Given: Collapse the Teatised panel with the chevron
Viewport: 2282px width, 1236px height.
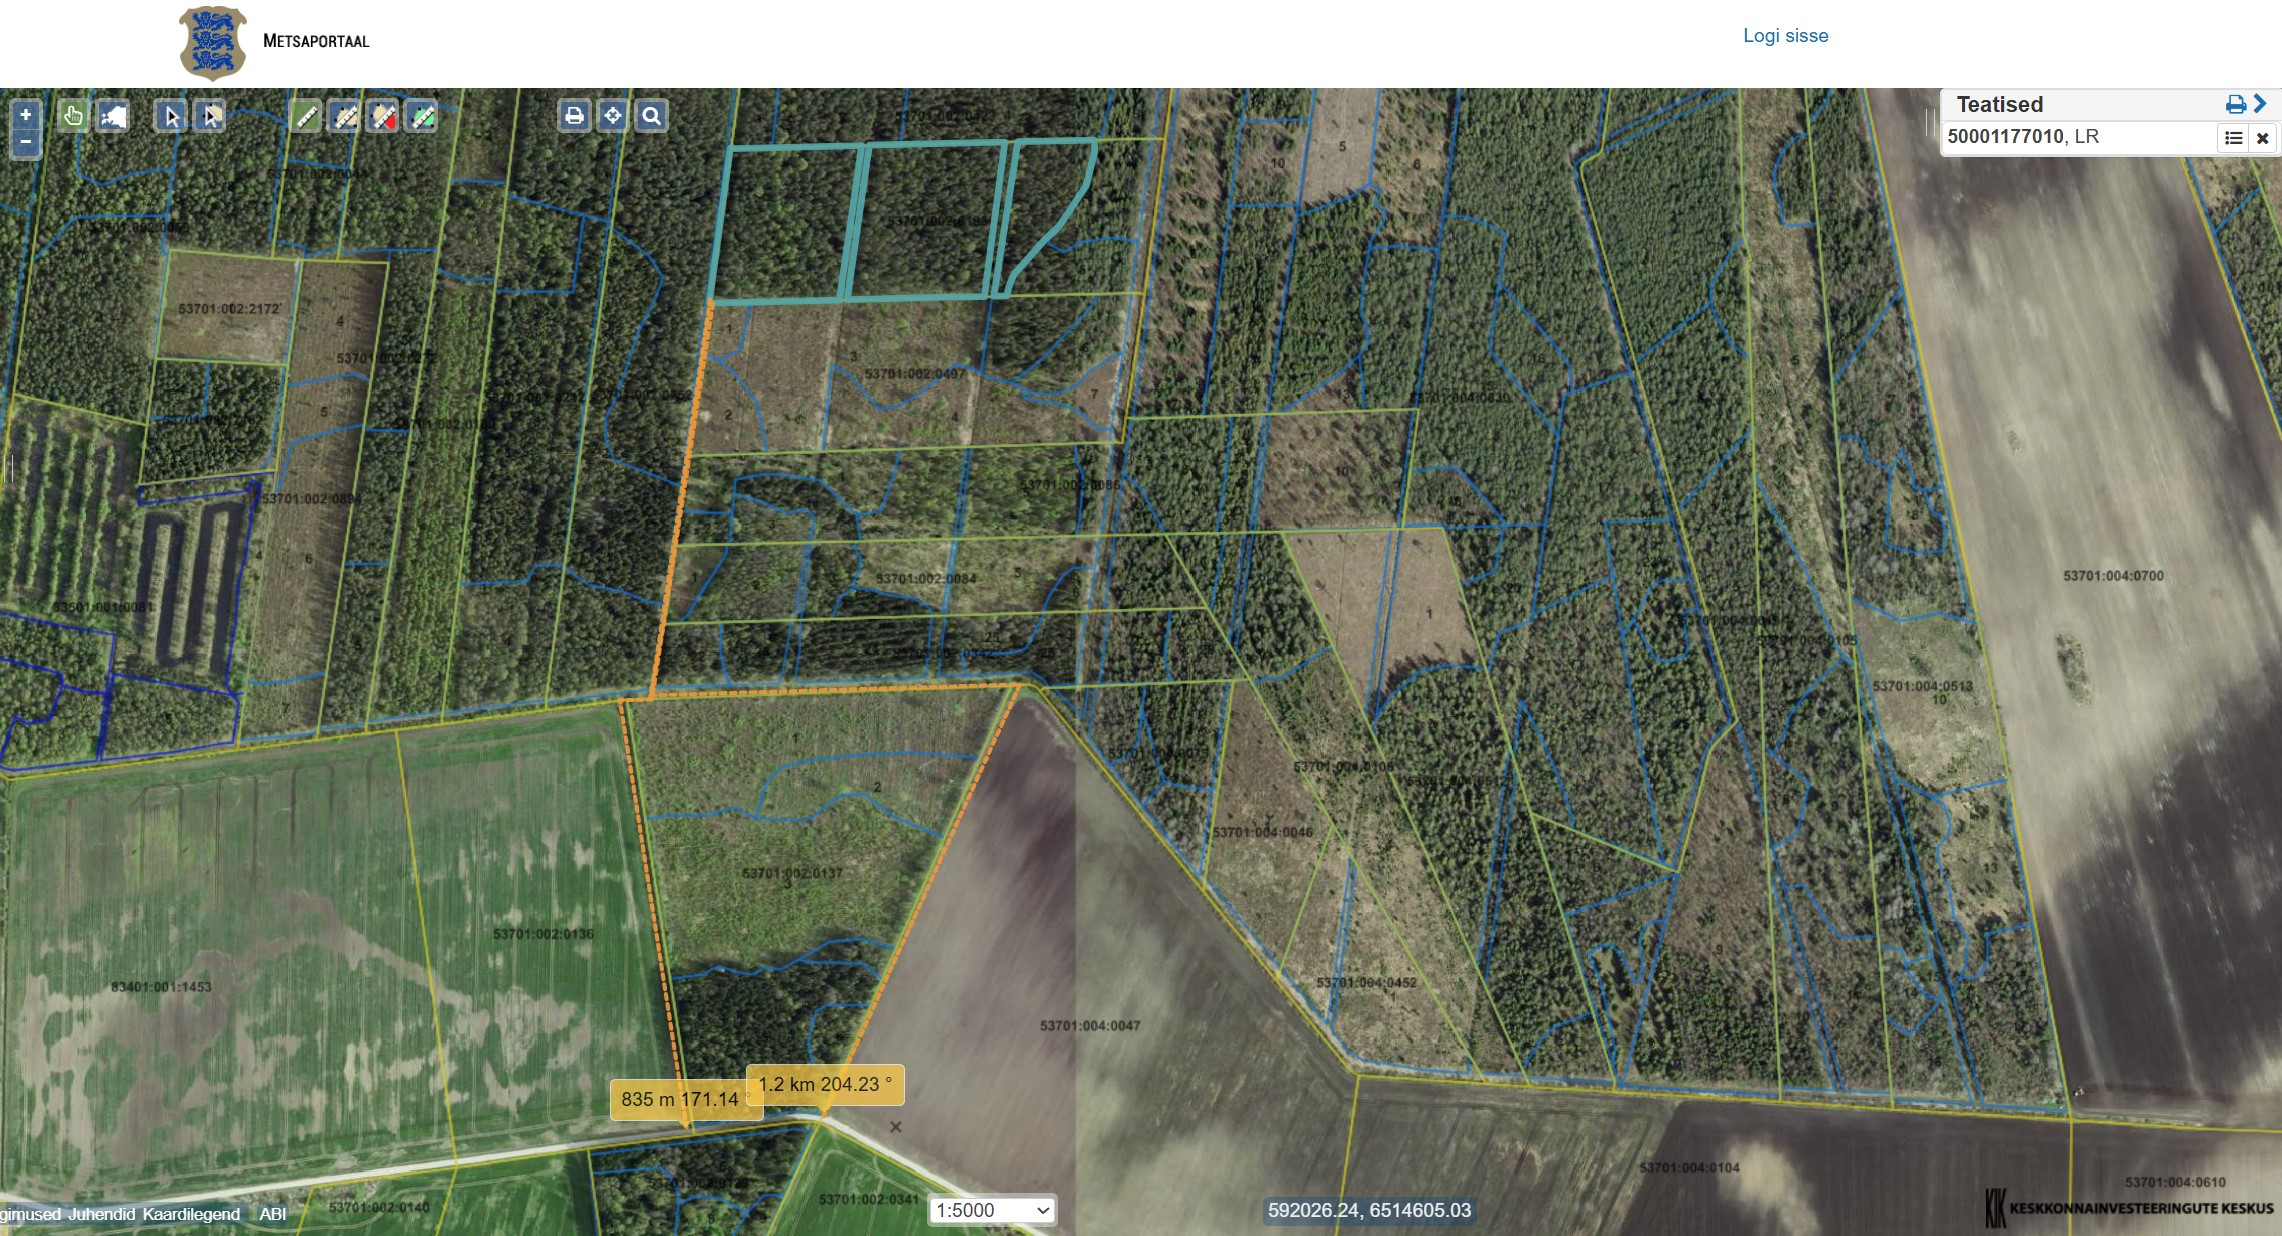Looking at the screenshot, I should coord(2261,104).
